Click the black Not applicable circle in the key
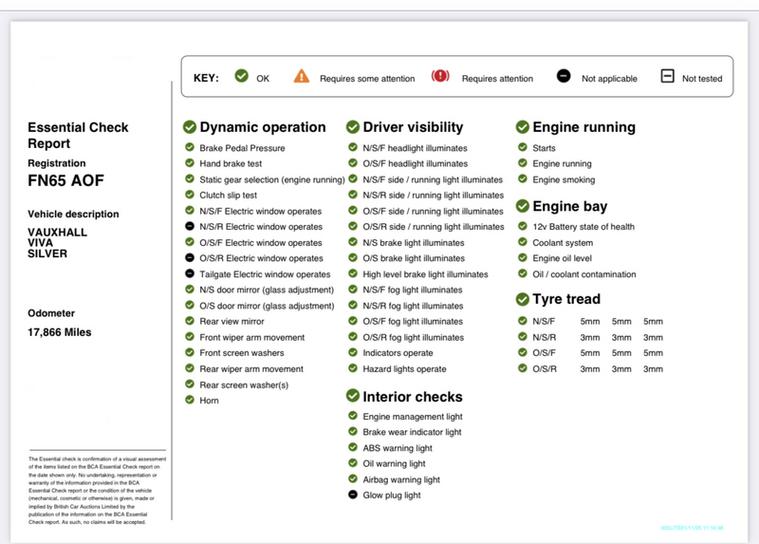 [564, 77]
